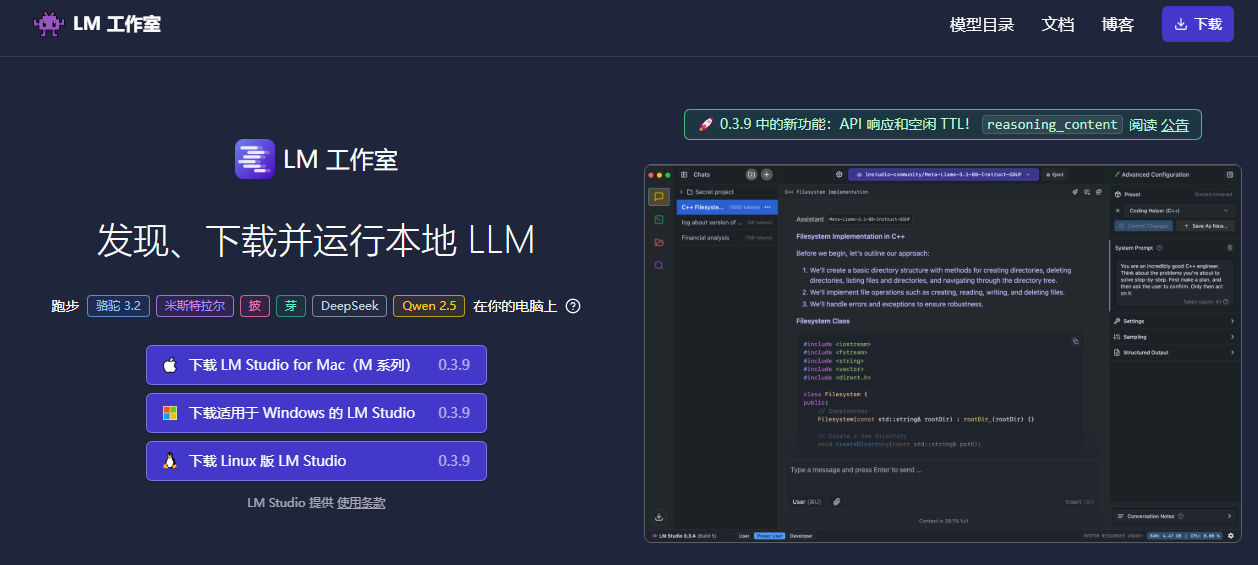Image resolution: width=1258 pixels, height=565 pixels.
Task: Open the sidebar downloads icon at bottom
Action: 659,517
